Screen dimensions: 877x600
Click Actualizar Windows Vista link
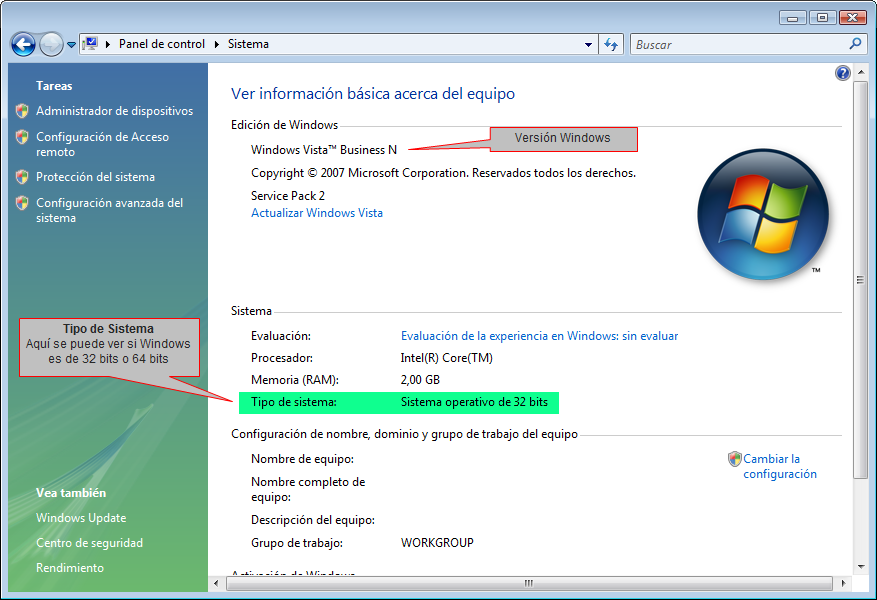tap(317, 213)
